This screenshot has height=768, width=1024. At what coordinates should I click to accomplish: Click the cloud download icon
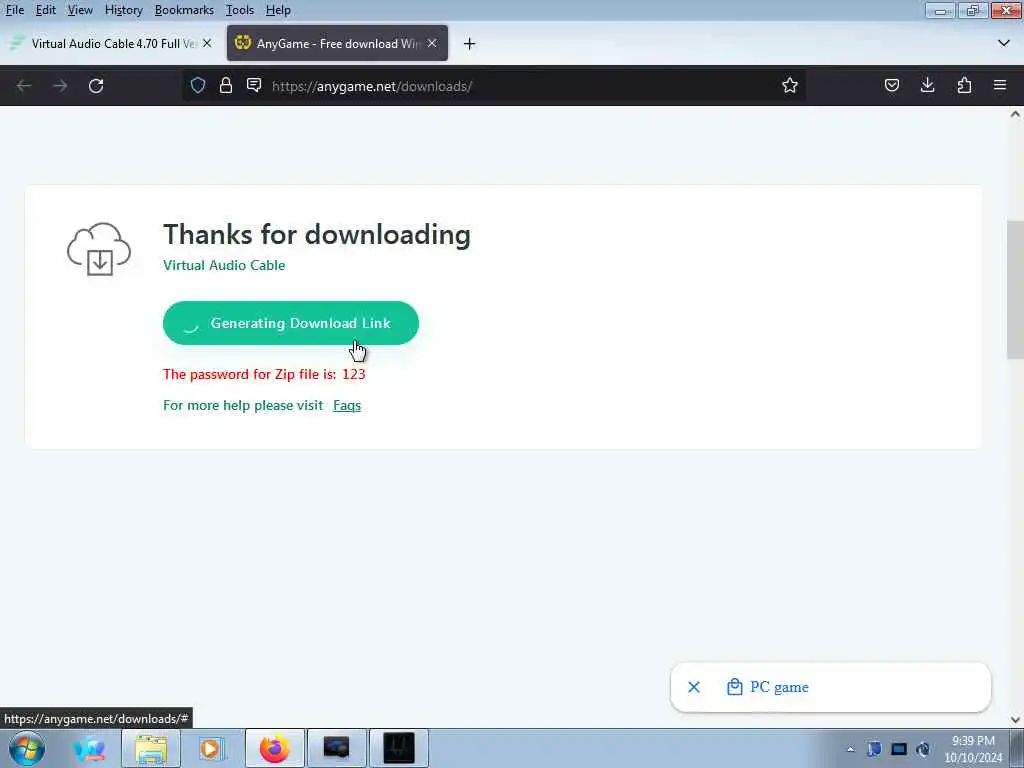pos(99,249)
